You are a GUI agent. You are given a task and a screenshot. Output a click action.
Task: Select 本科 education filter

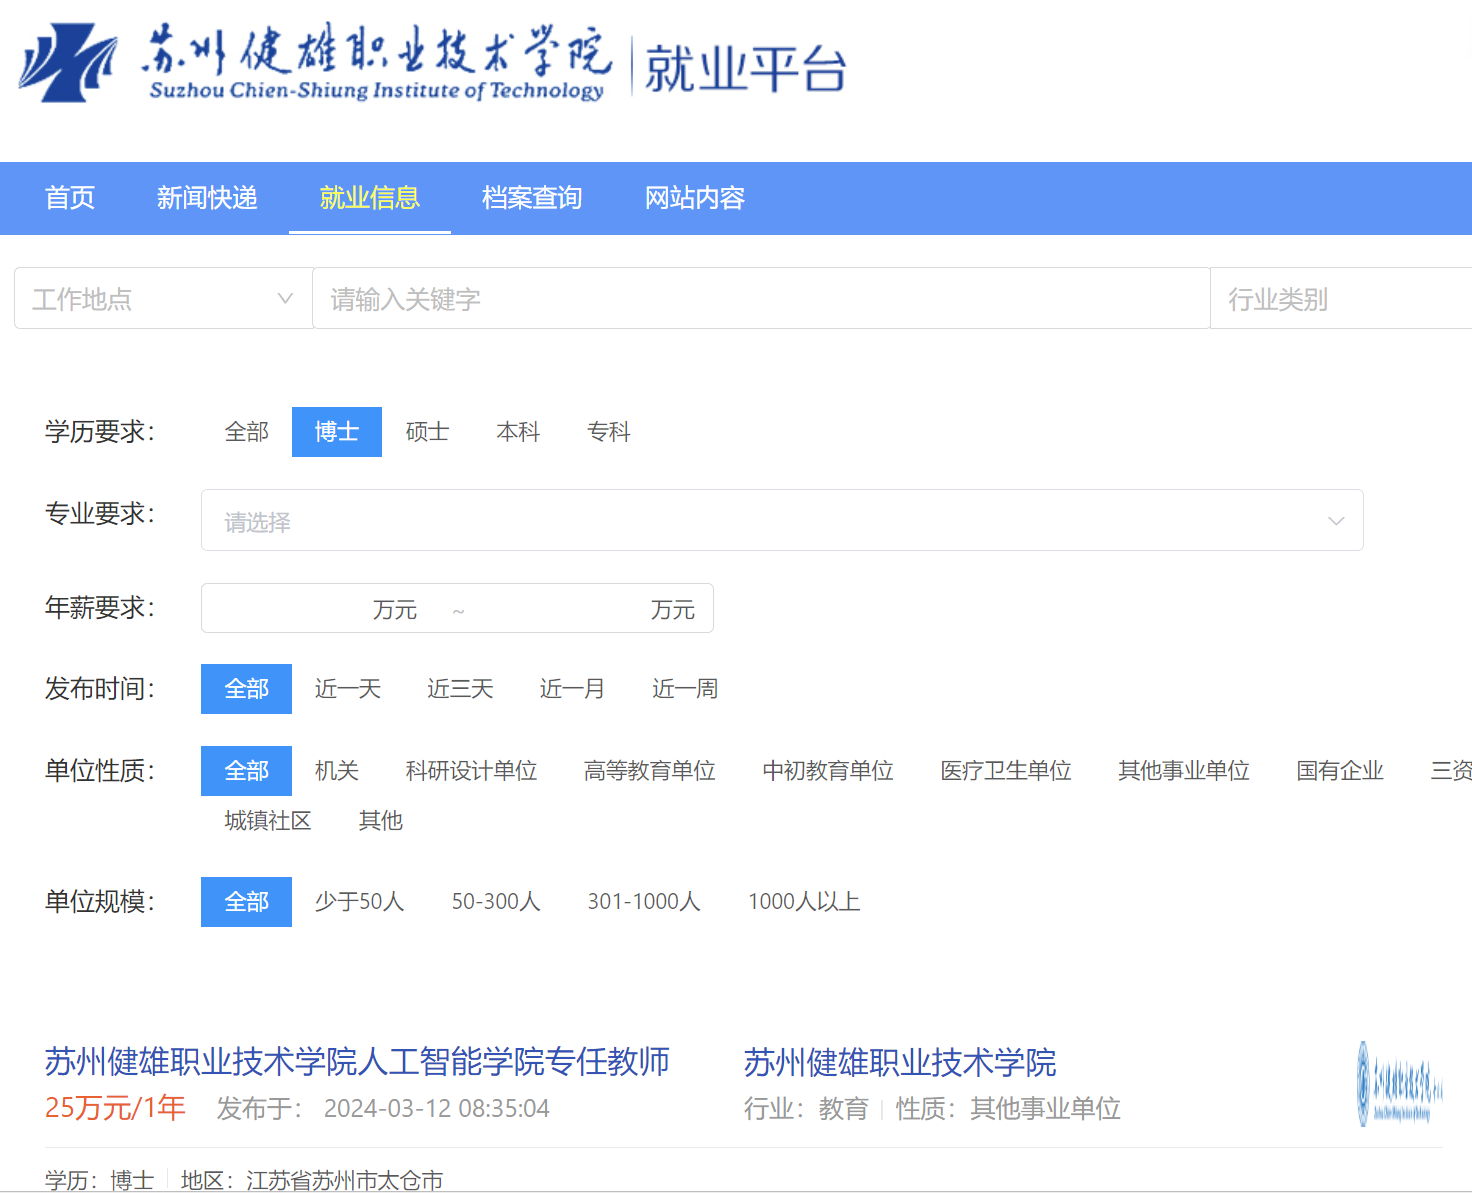(518, 432)
